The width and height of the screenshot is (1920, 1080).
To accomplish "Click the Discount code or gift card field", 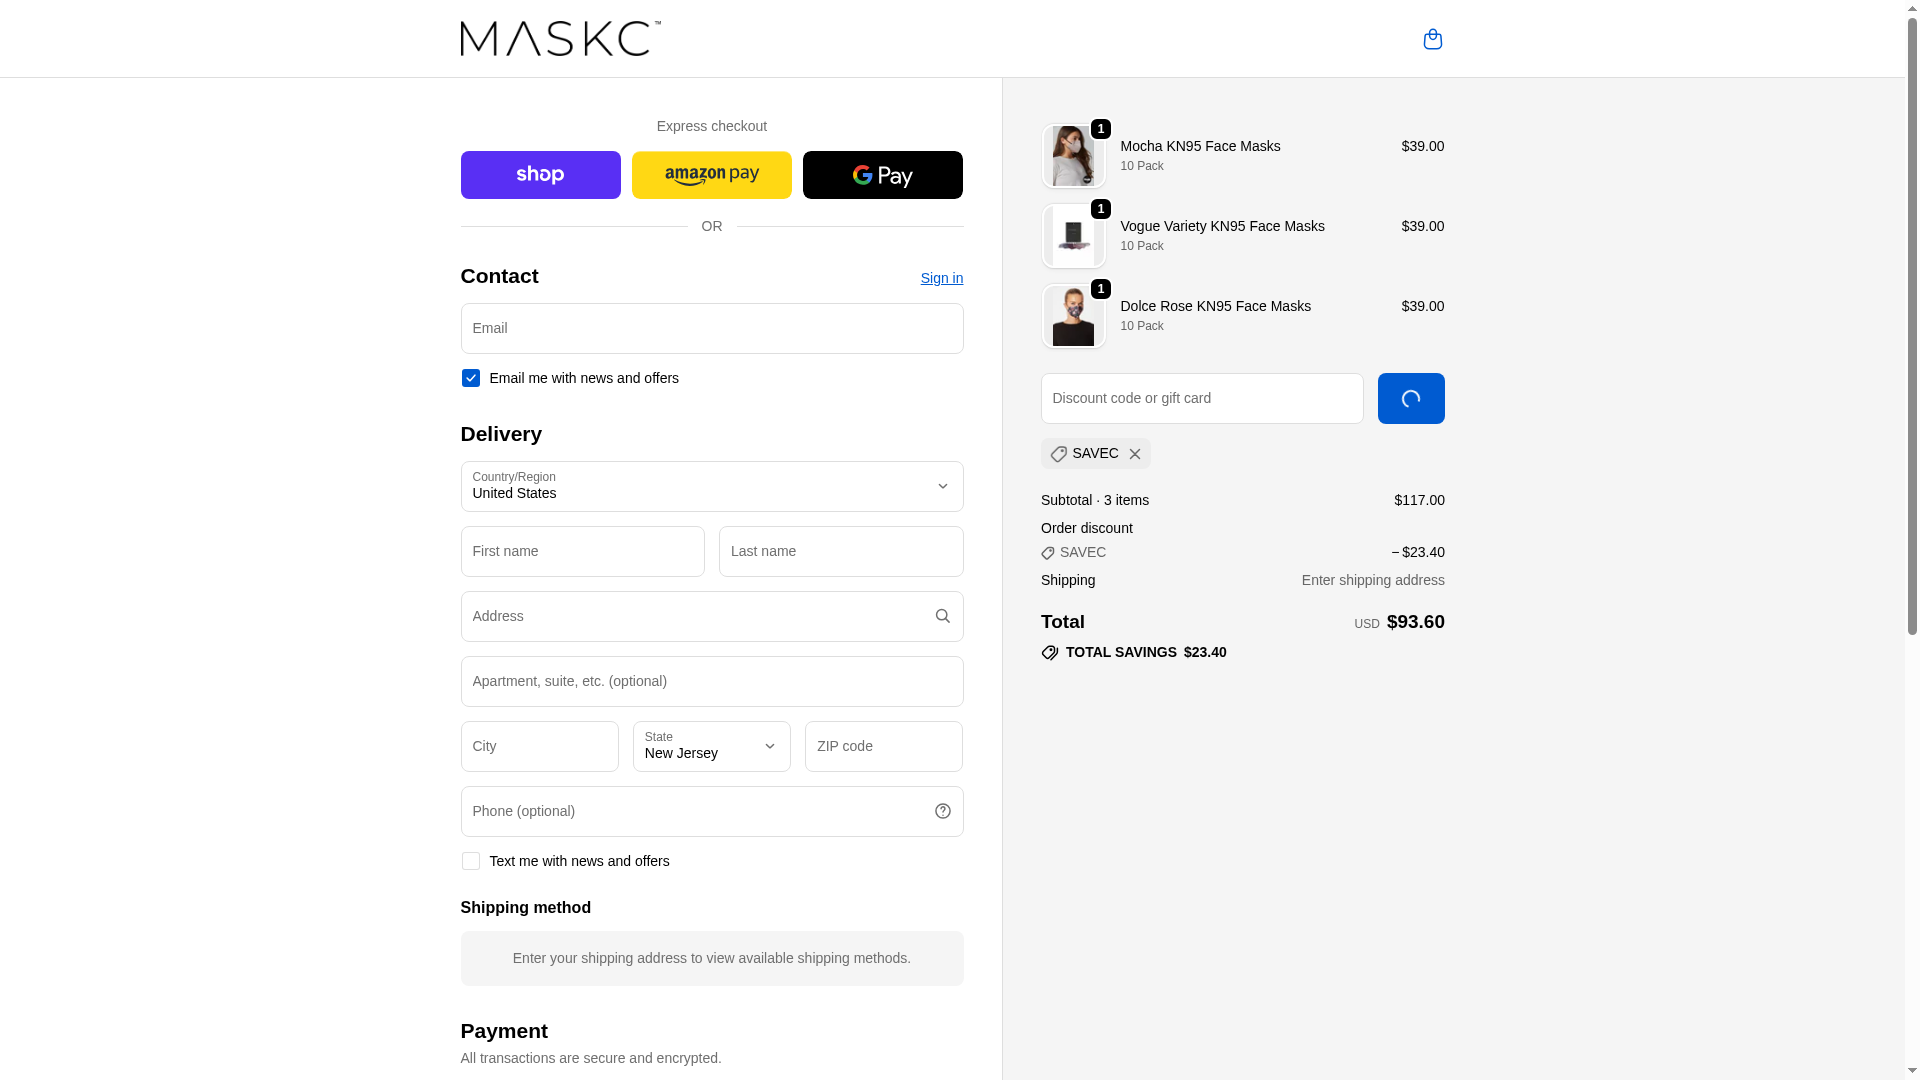I will pyautogui.click(x=1201, y=398).
